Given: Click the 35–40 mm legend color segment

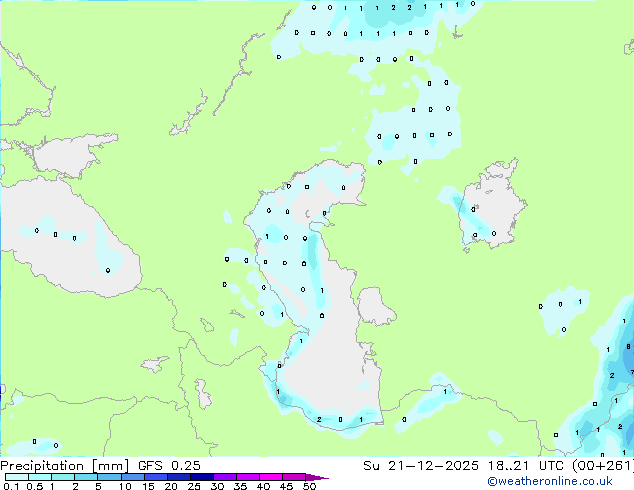Looking at the screenshot, I should (248, 477).
